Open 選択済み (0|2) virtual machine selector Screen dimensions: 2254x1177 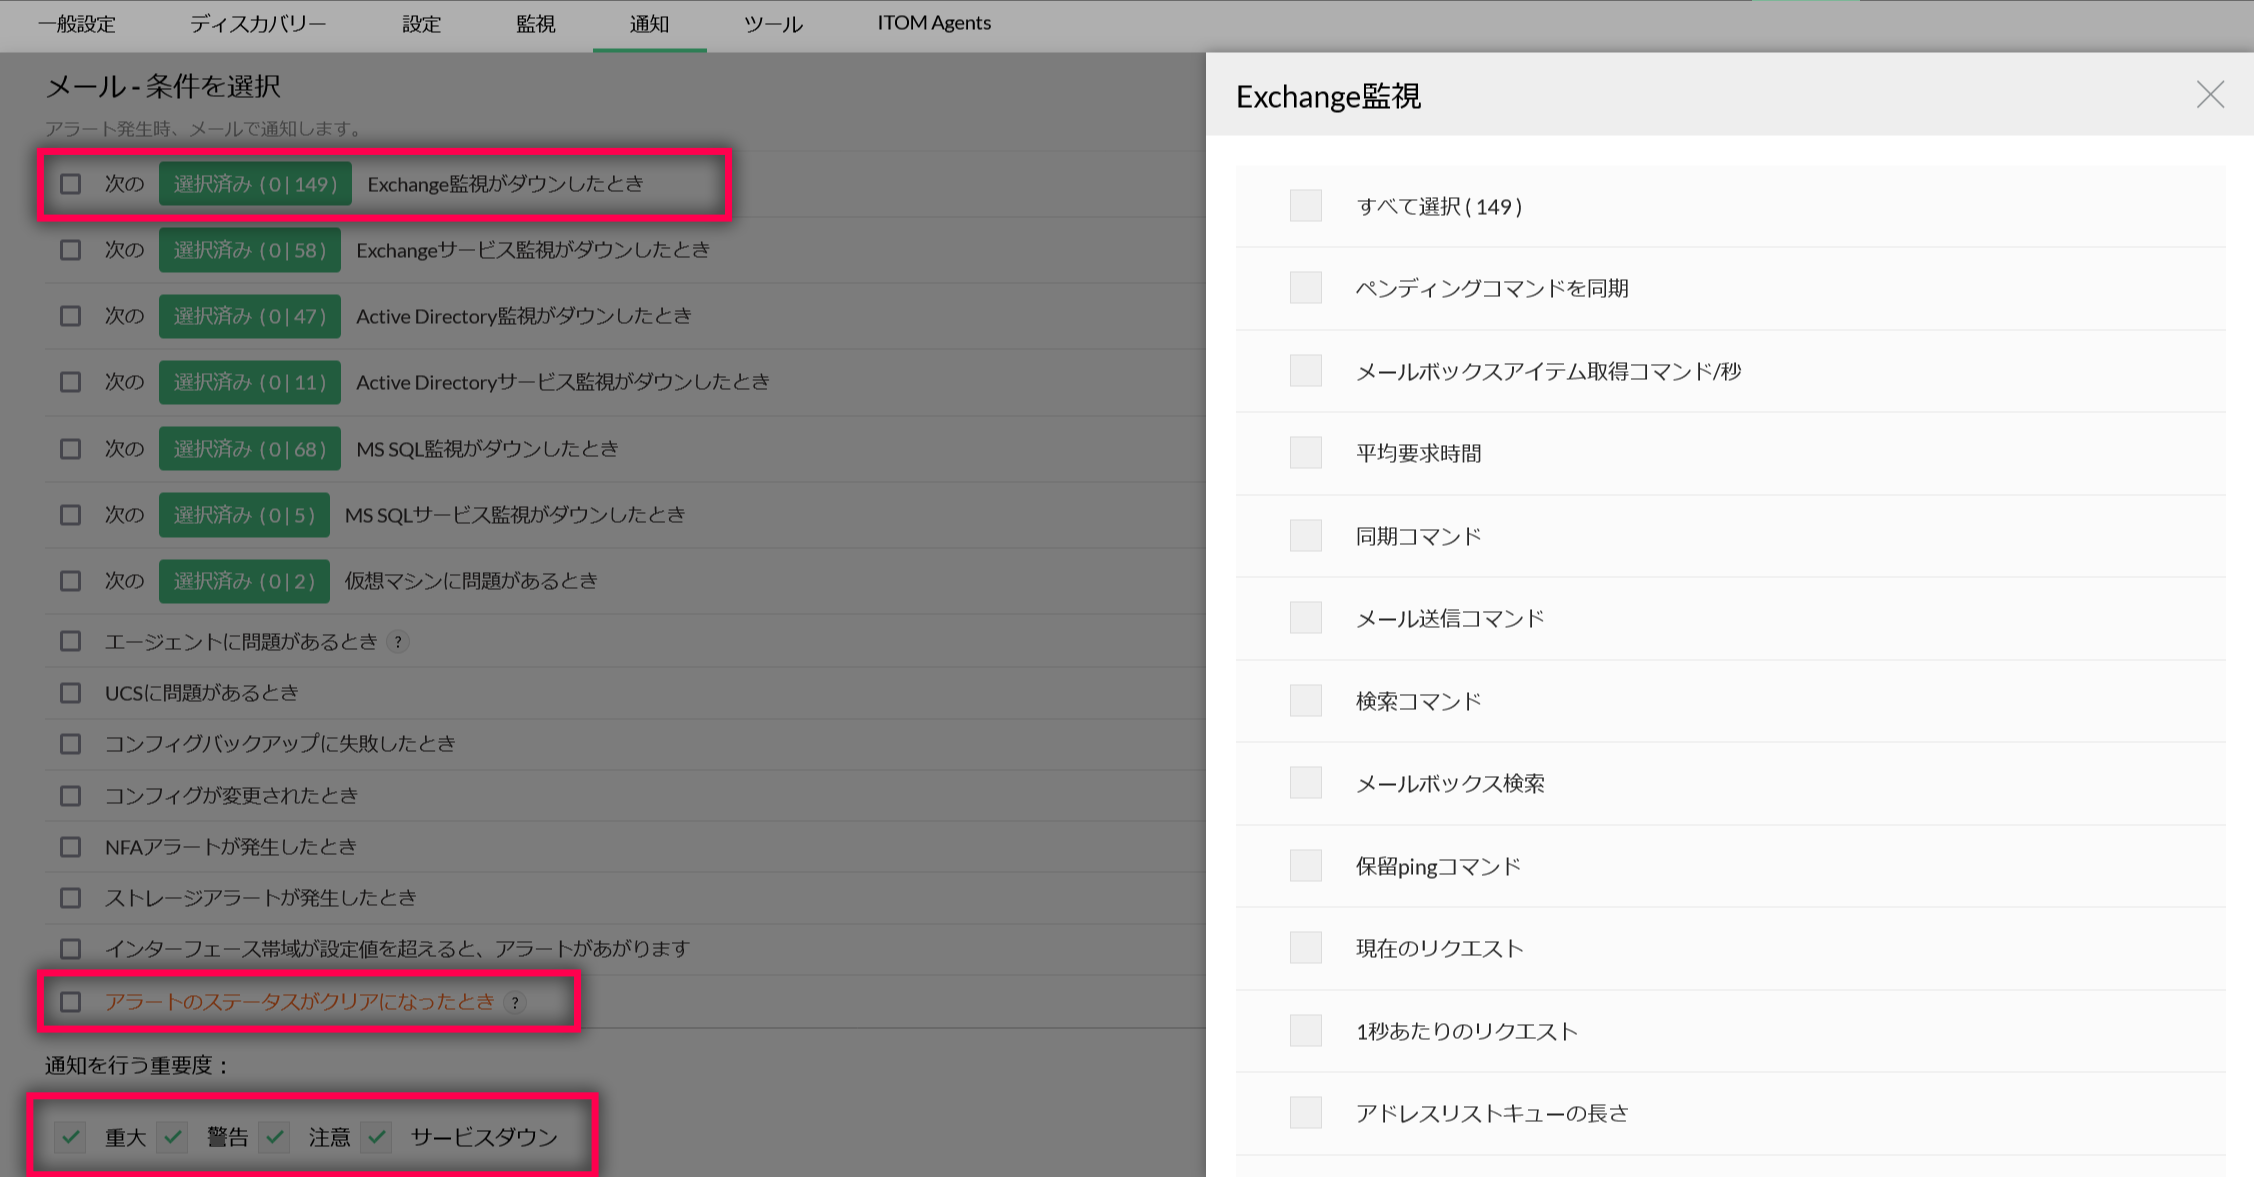244,581
